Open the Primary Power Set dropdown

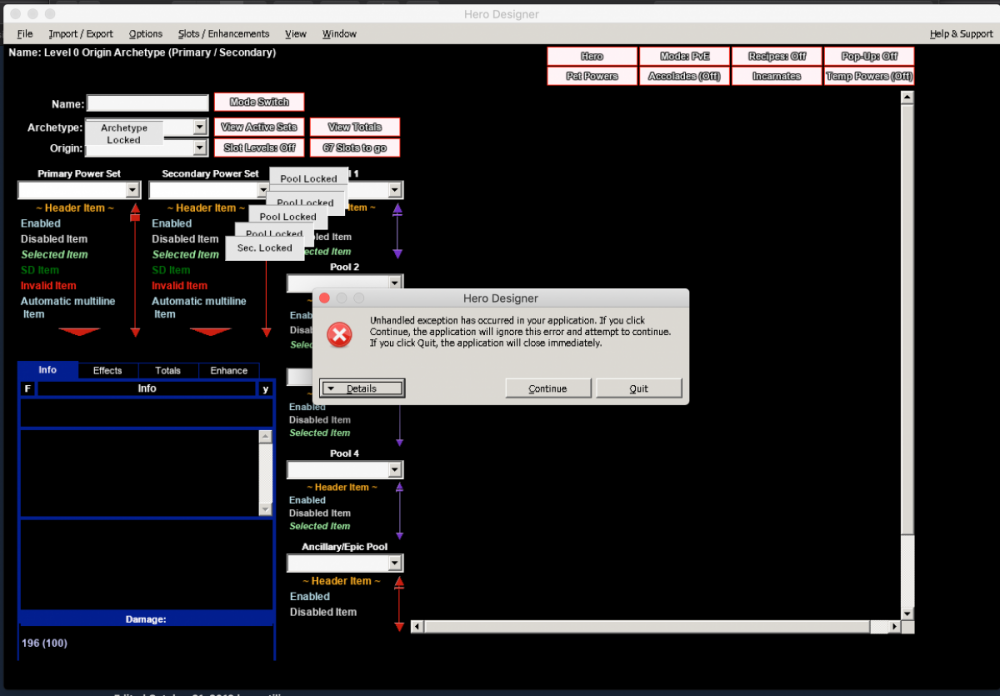[132, 190]
